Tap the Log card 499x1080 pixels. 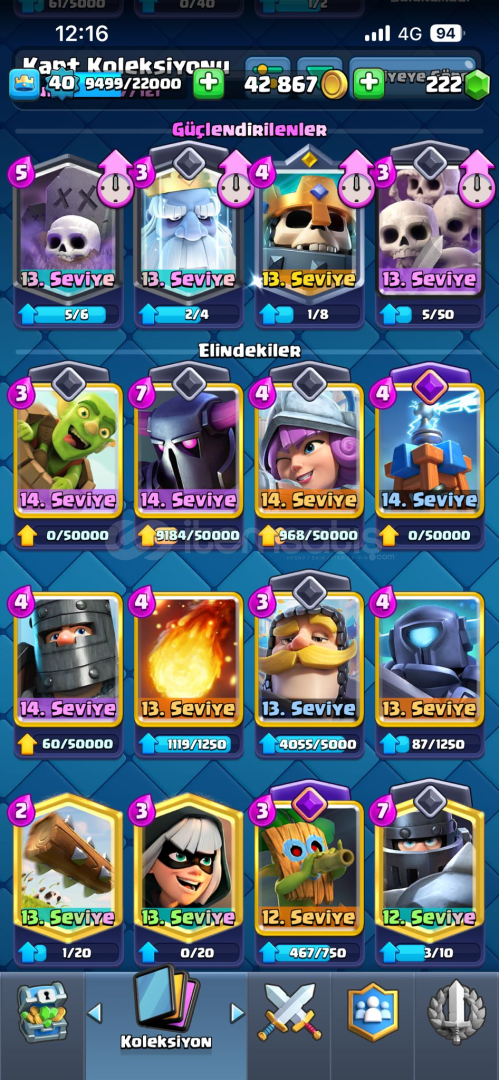tap(68, 866)
